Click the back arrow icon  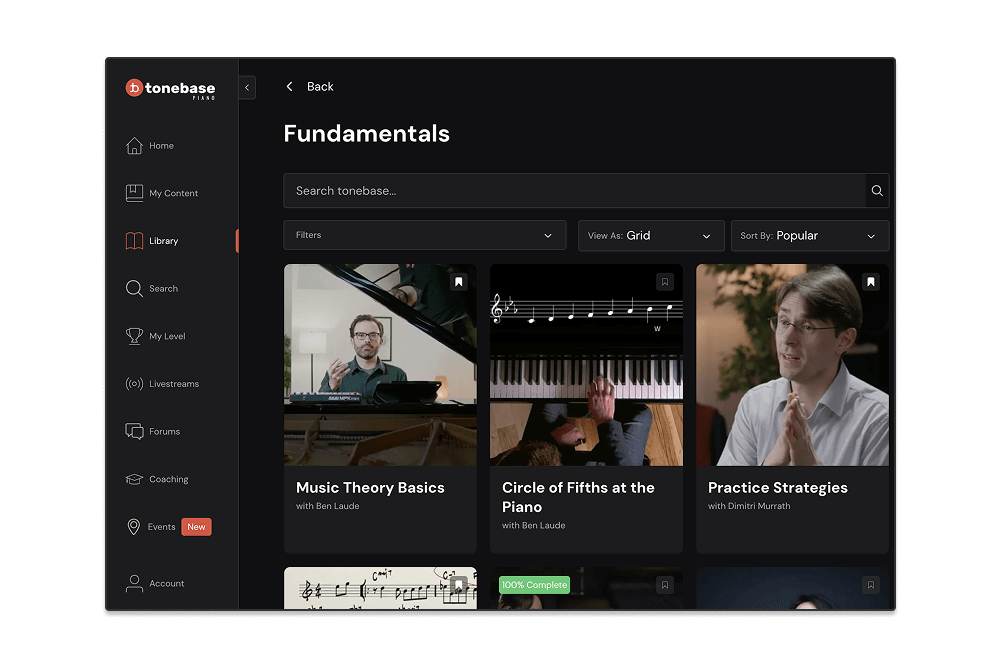290,86
